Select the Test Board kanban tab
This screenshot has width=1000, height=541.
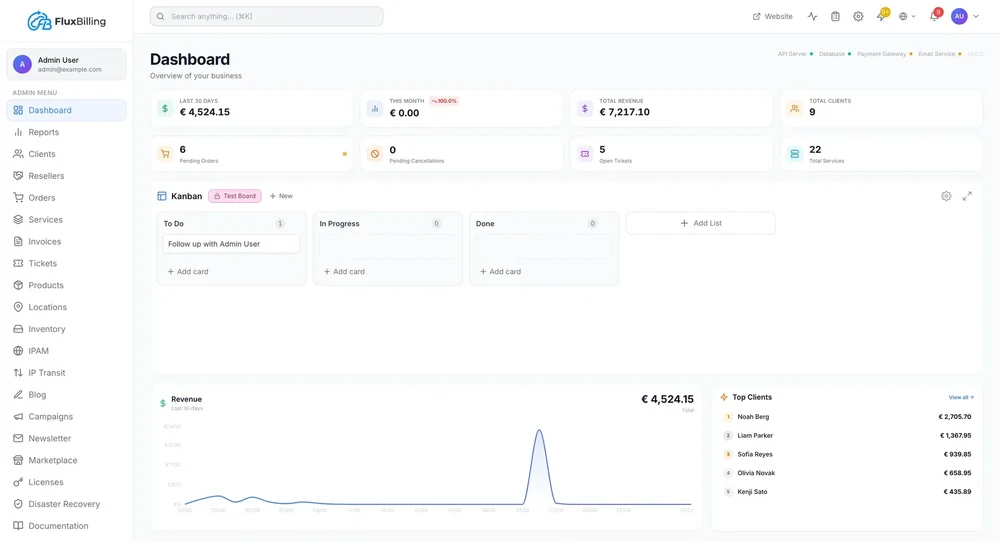click(235, 196)
